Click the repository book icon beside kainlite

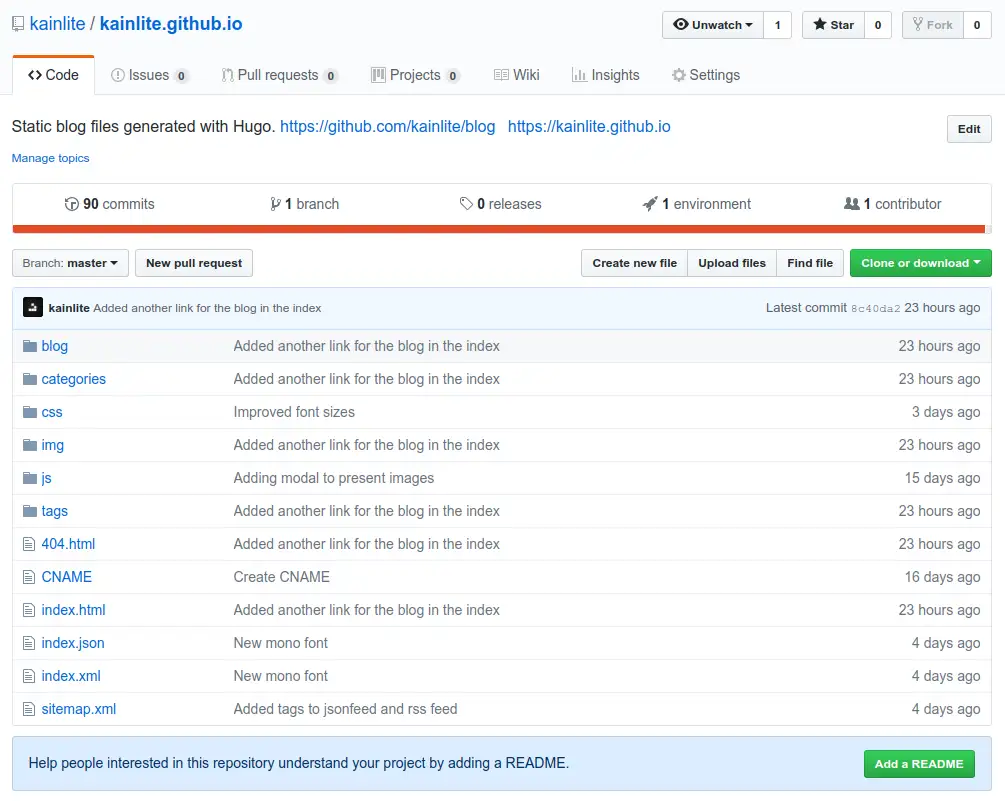coord(18,24)
